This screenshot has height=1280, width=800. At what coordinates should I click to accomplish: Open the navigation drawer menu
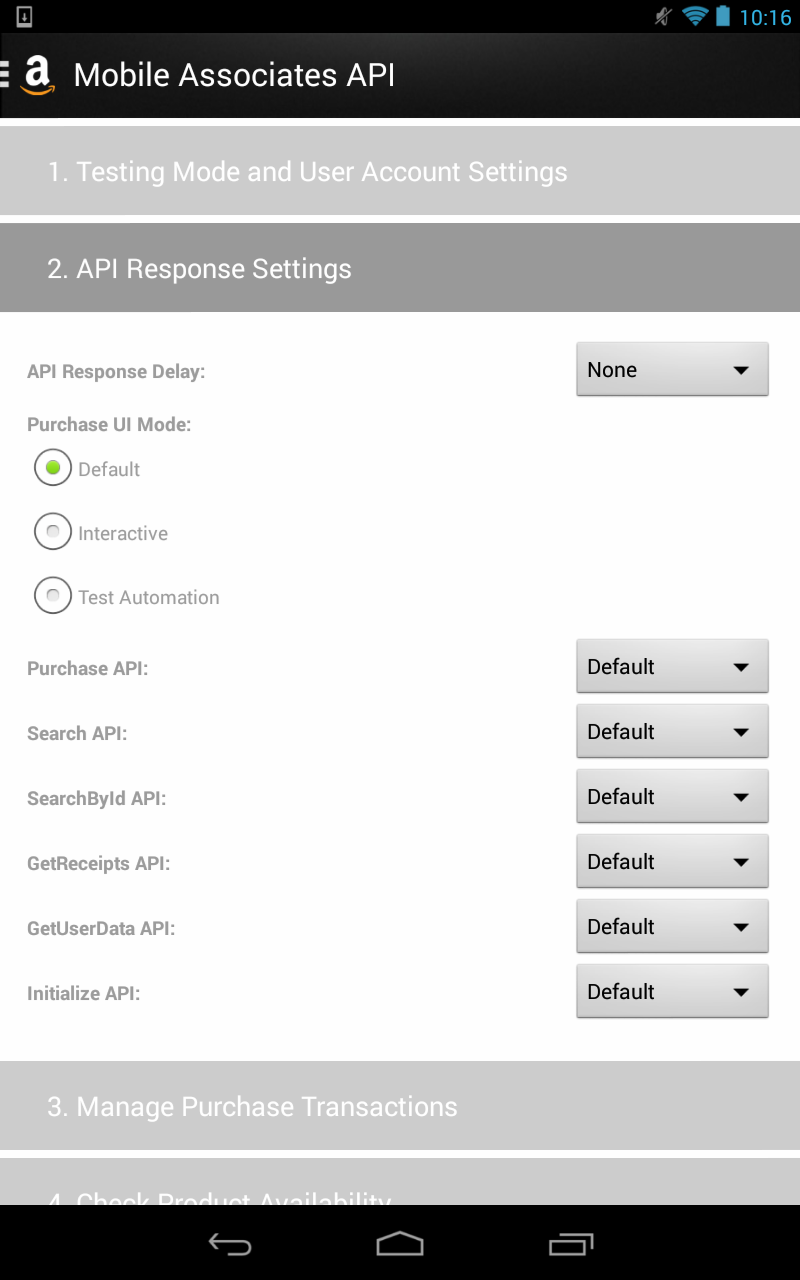click(8, 75)
